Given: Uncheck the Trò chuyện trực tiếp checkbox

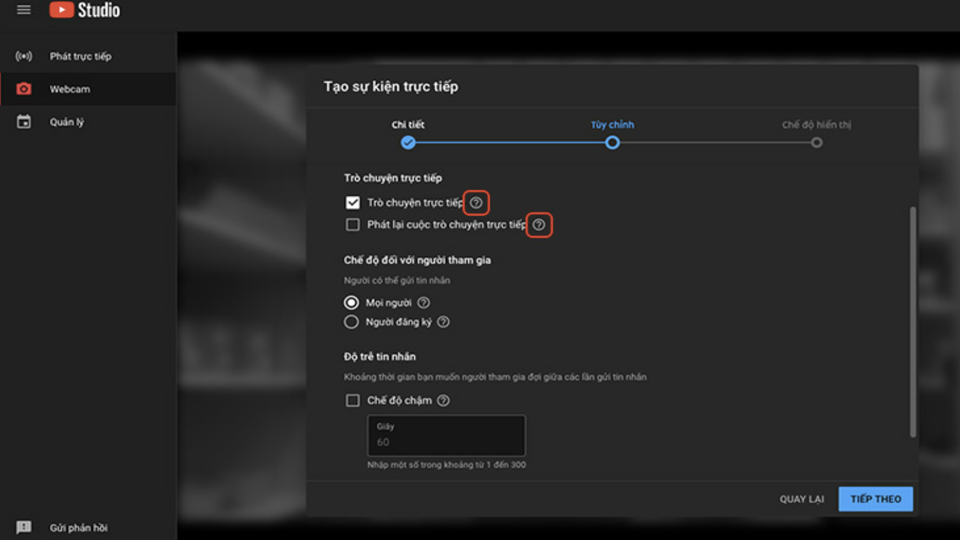Looking at the screenshot, I should tap(353, 203).
